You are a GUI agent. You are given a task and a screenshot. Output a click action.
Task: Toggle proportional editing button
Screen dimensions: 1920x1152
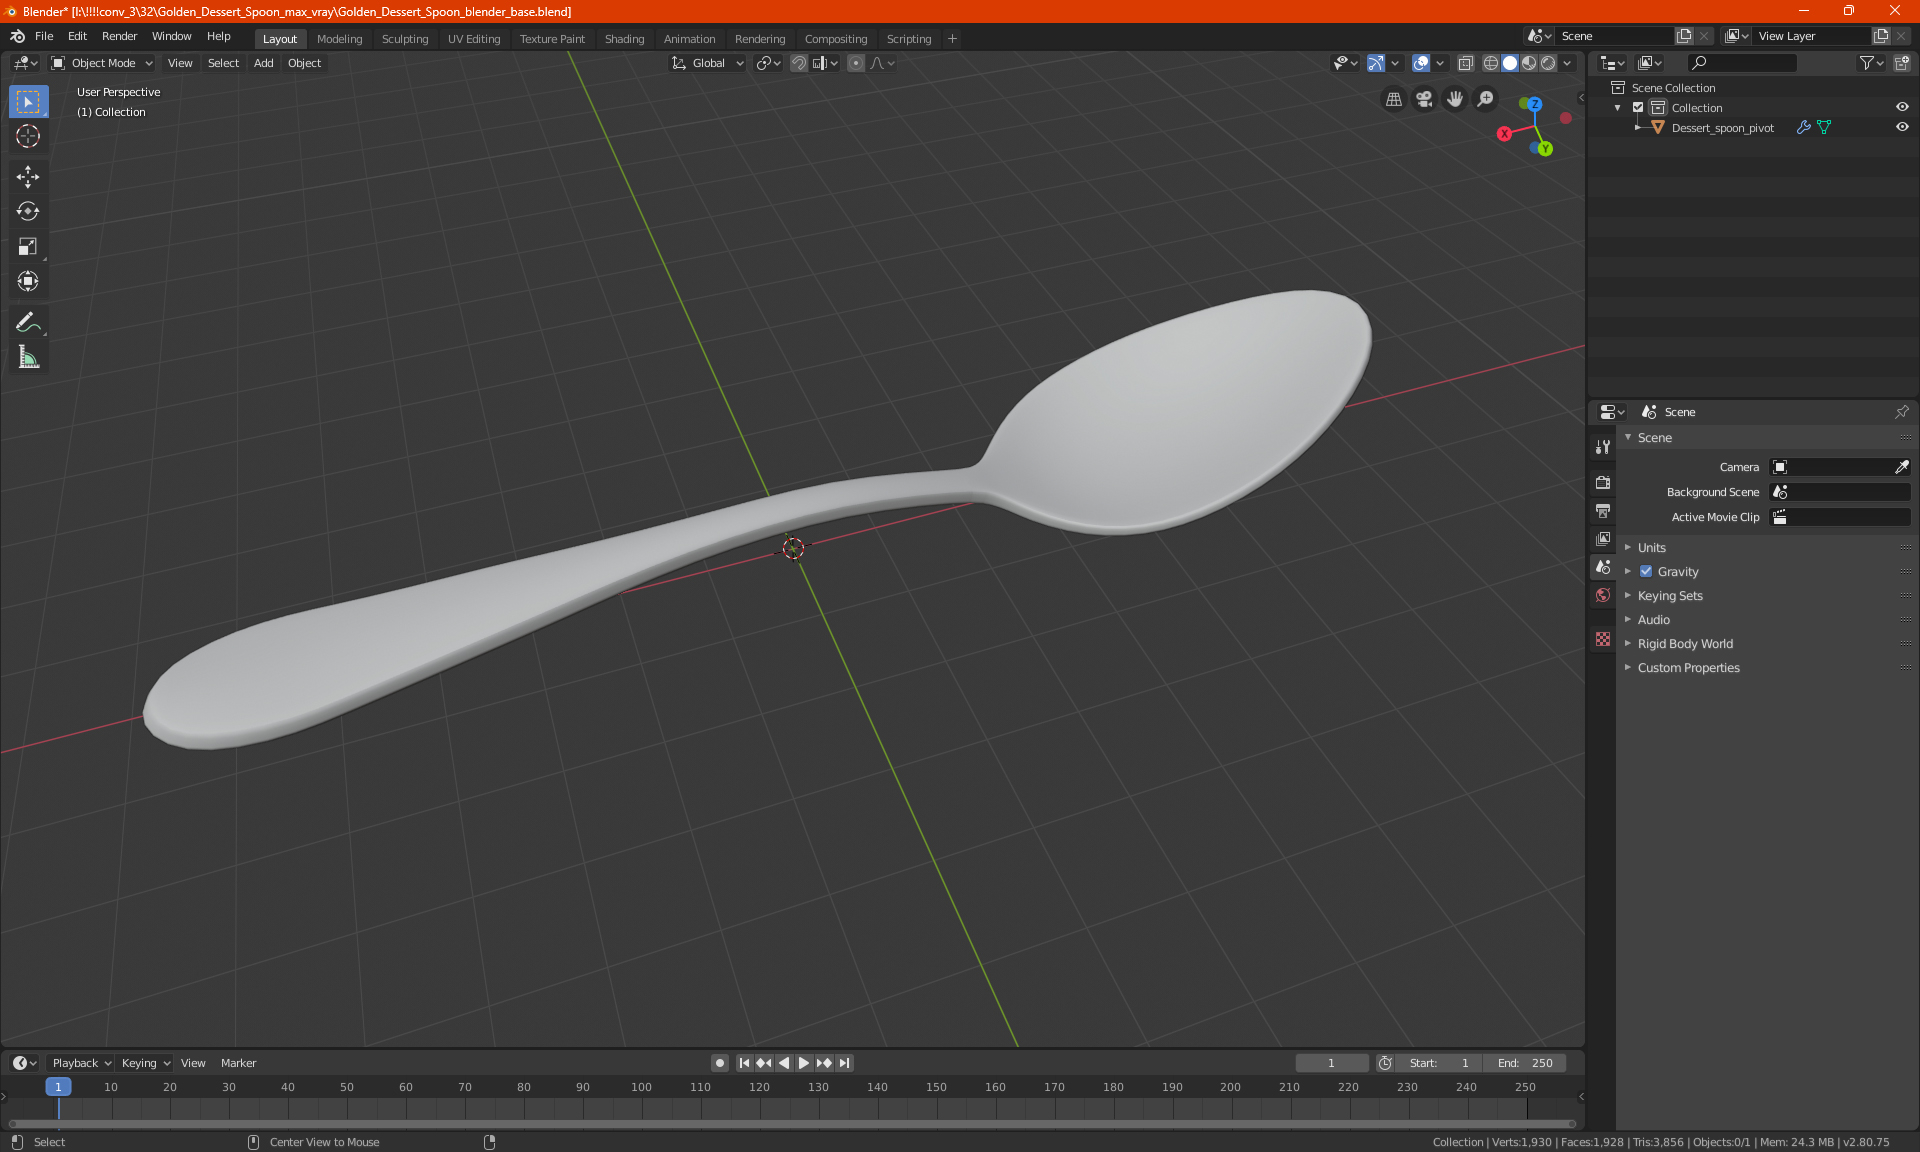tap(855, 63)
